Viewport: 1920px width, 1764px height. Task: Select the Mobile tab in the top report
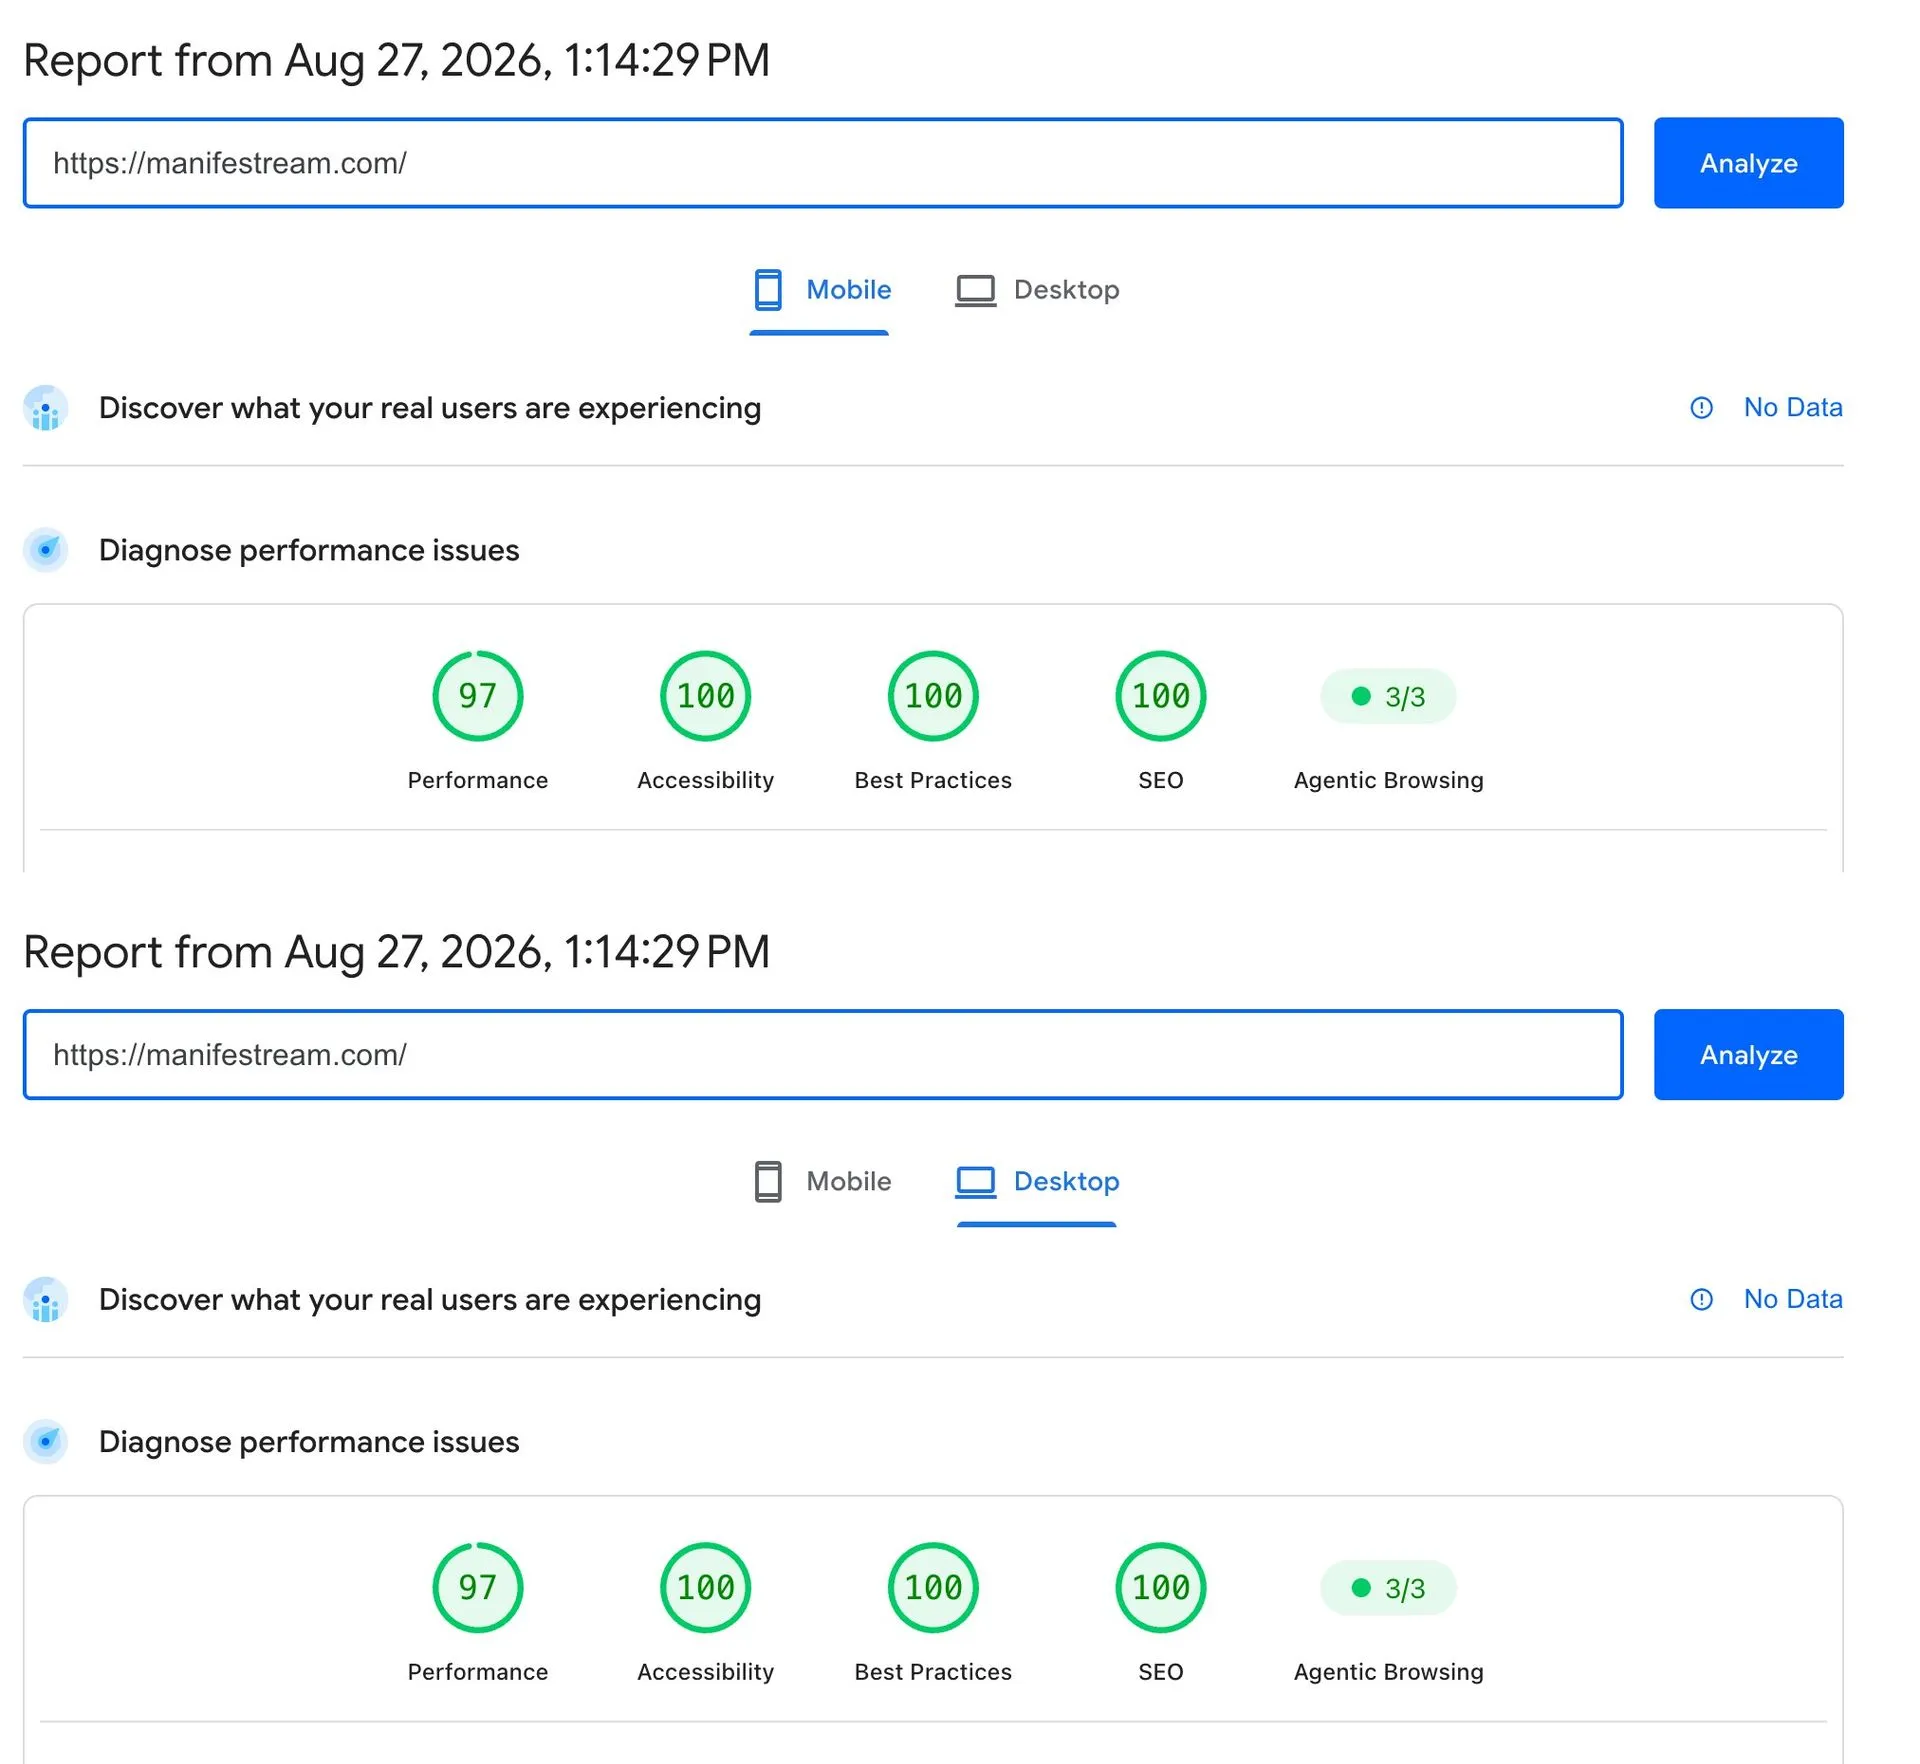click(x=820, y=290)
